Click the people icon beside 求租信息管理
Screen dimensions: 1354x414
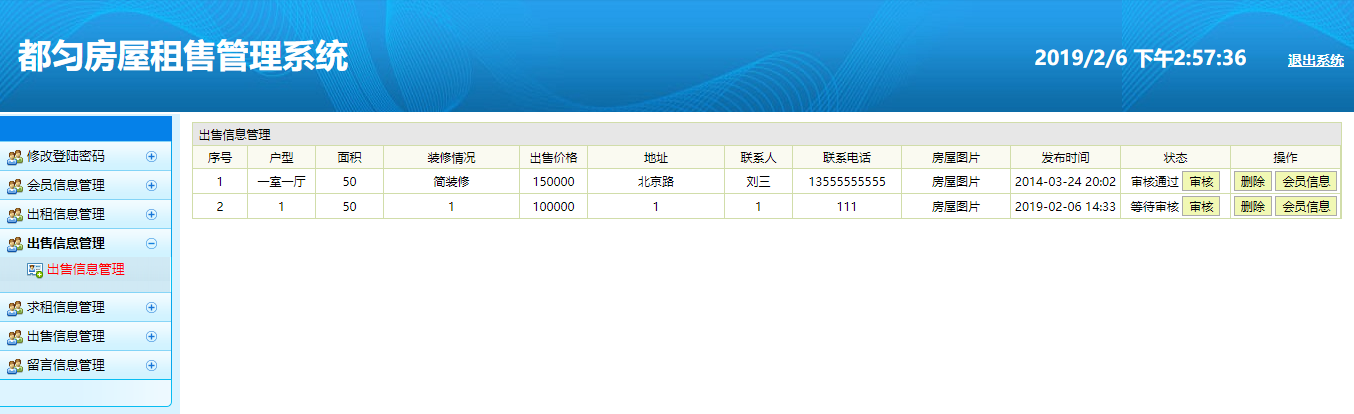pos(15,308)
